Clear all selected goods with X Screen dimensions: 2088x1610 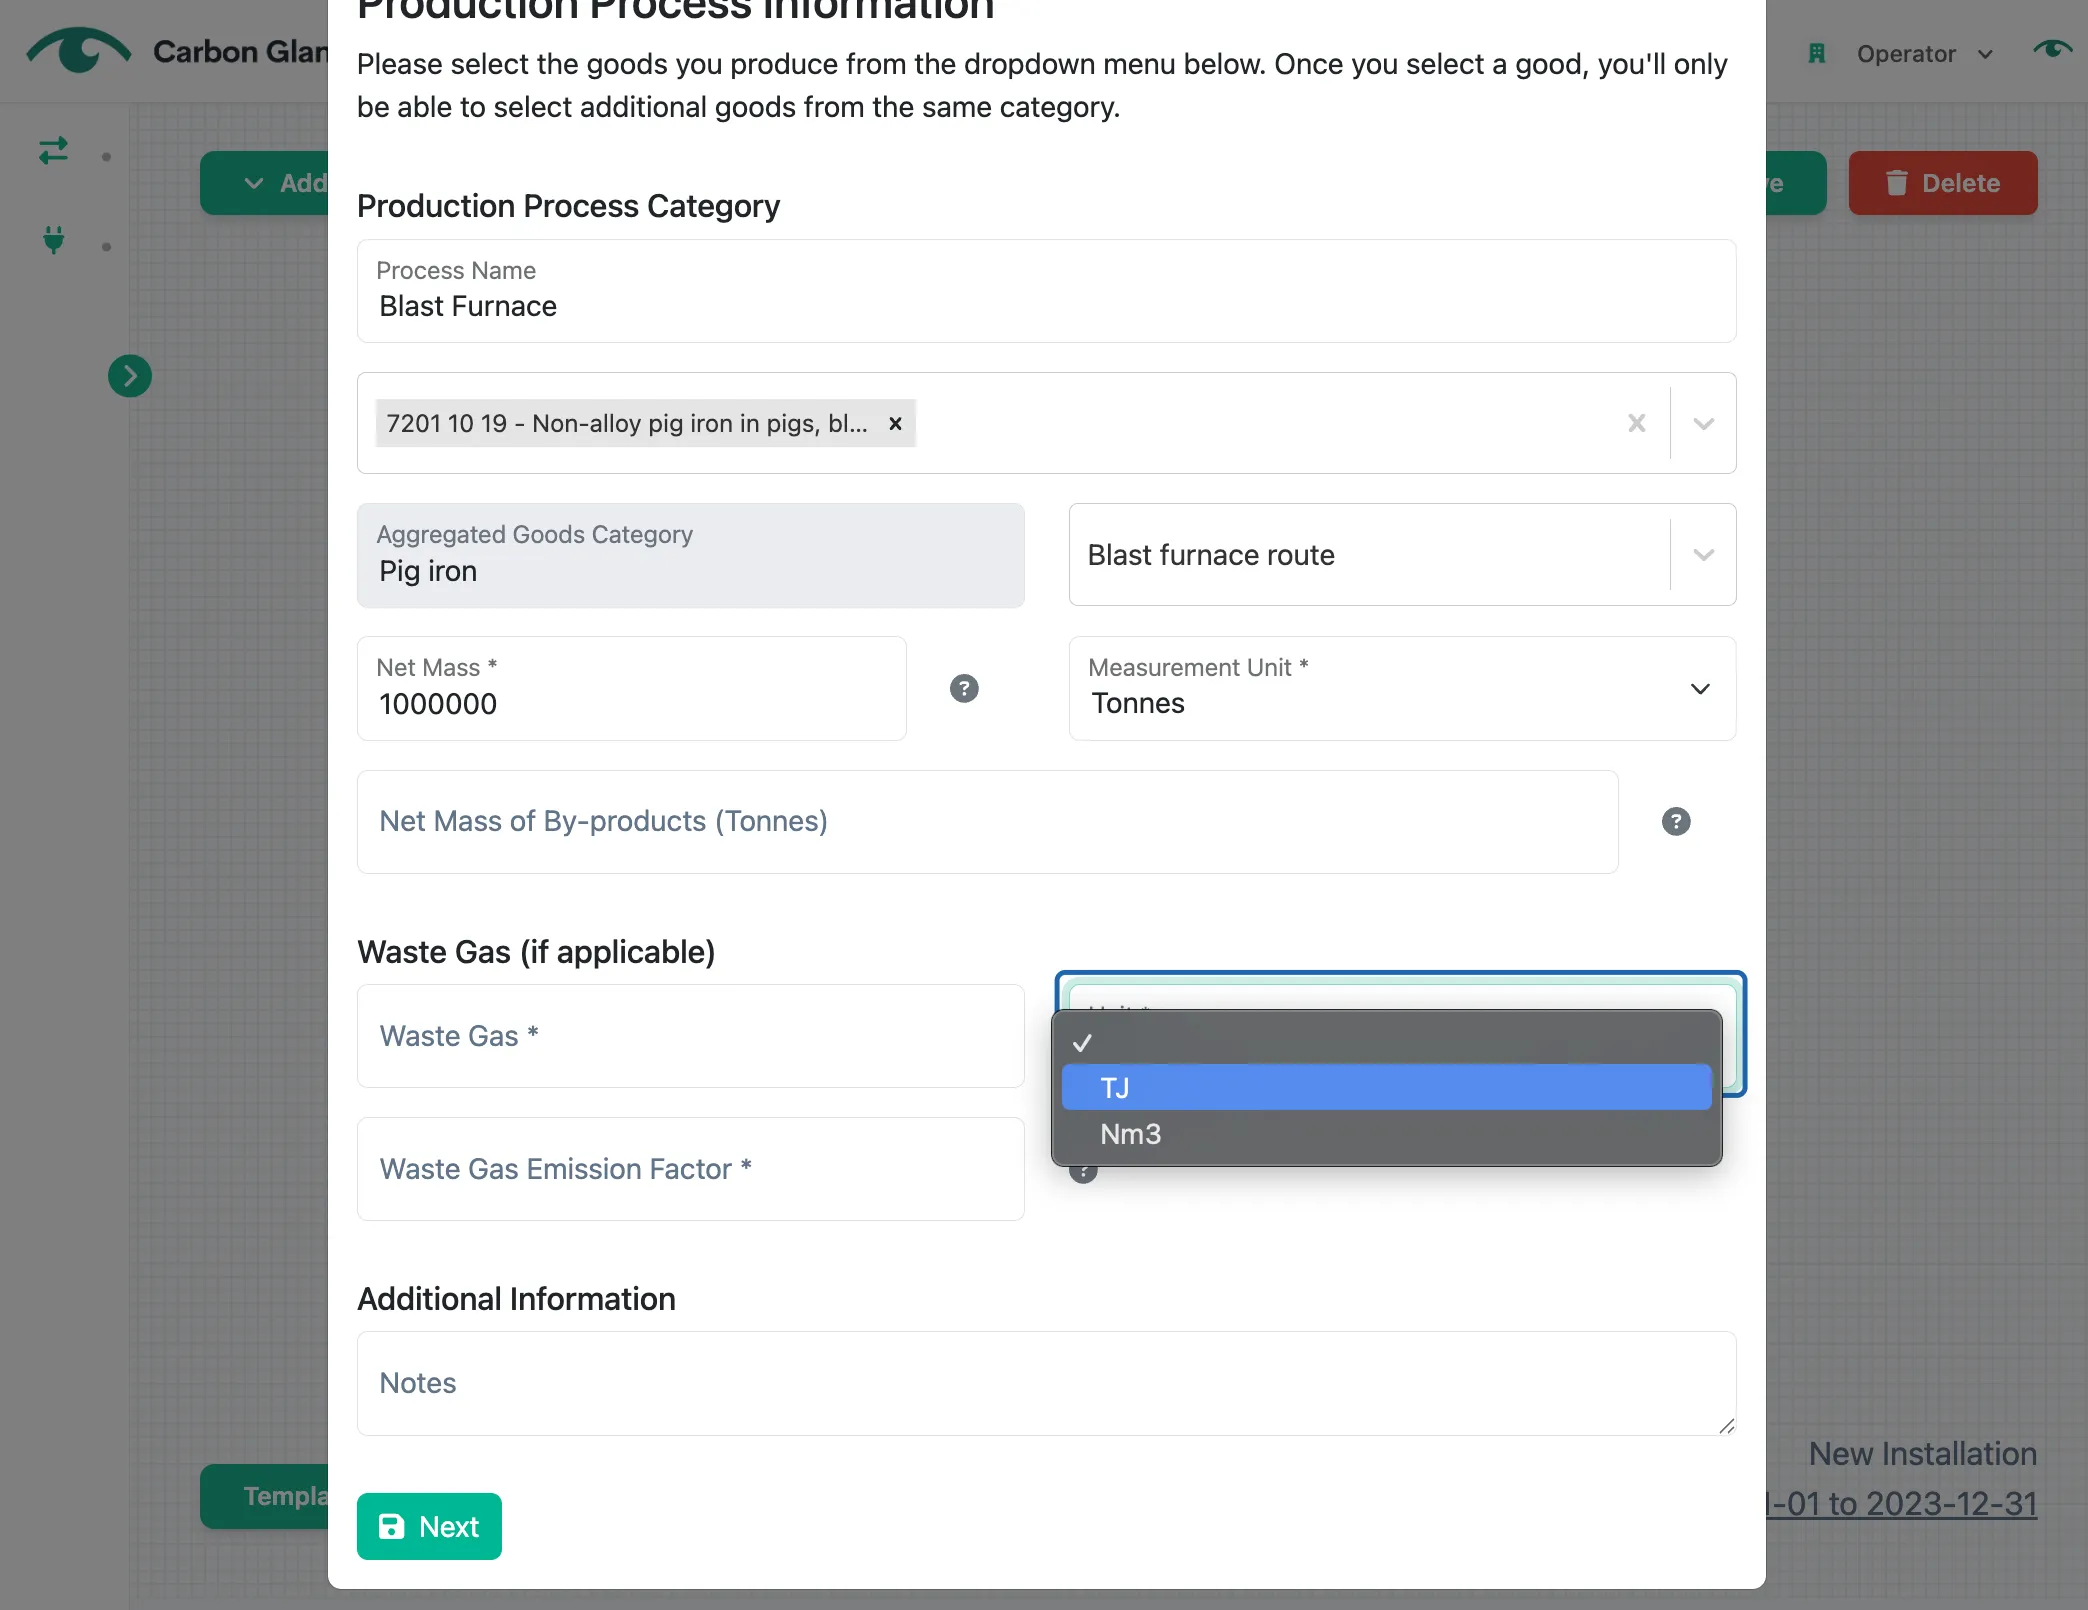[1637, 423]
